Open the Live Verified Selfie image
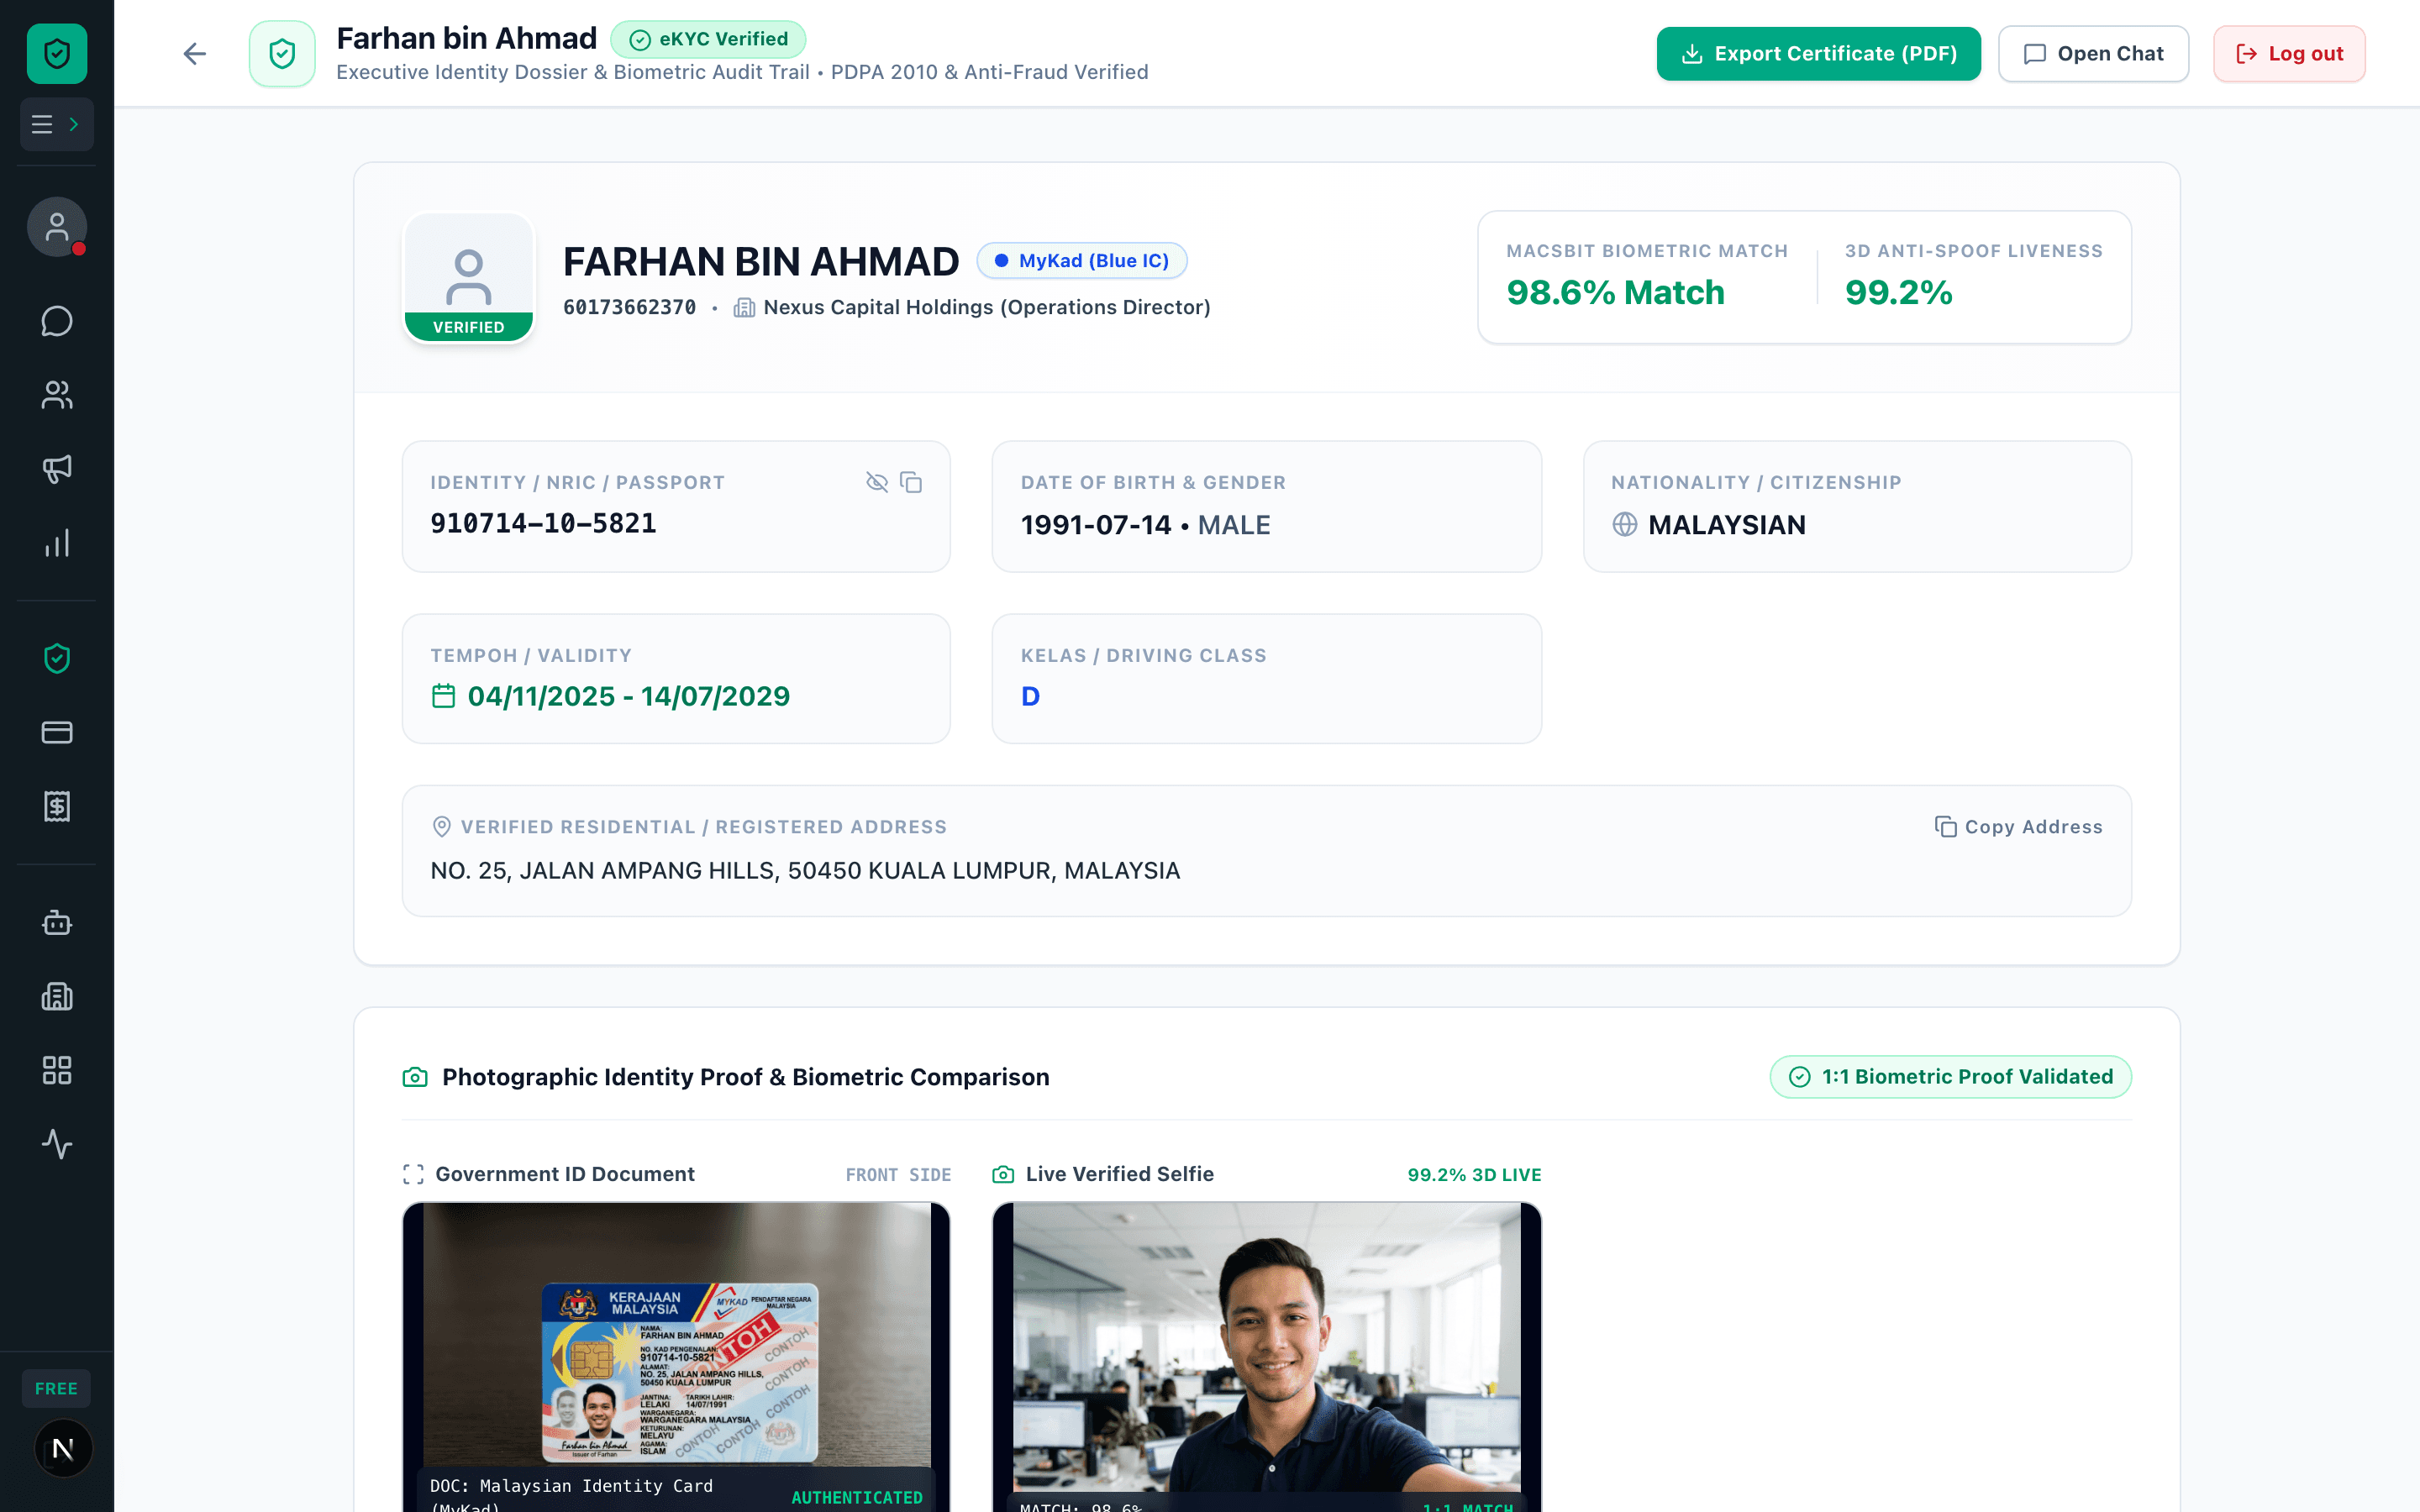Viewport: 2420px width, 1512px height. [x=1266, y=1357]
